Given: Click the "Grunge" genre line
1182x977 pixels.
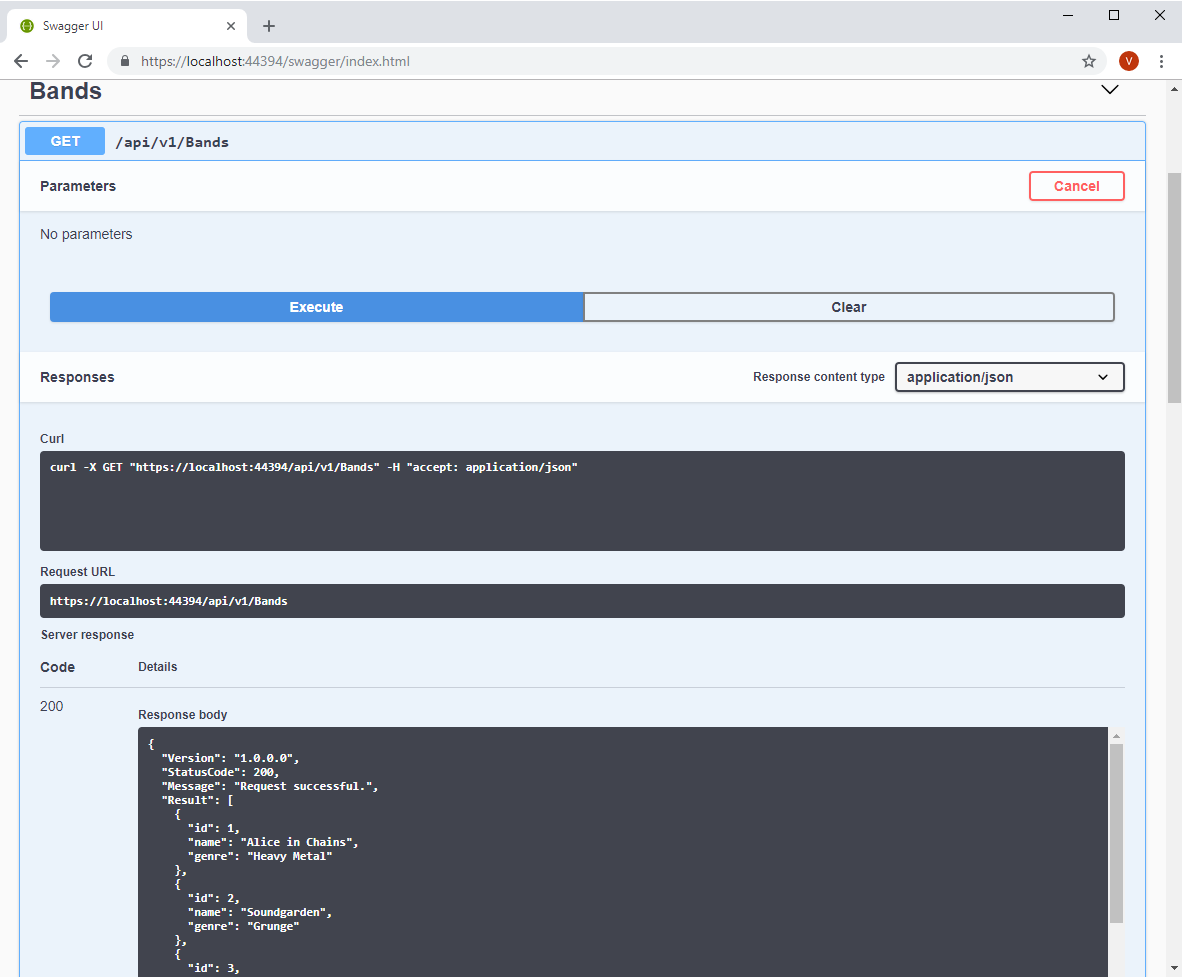Looking at the screenshot, I should [x=243, y=926].
